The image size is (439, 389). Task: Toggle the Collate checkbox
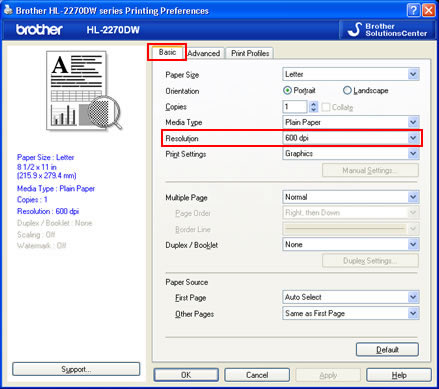(x=326, y=107)
